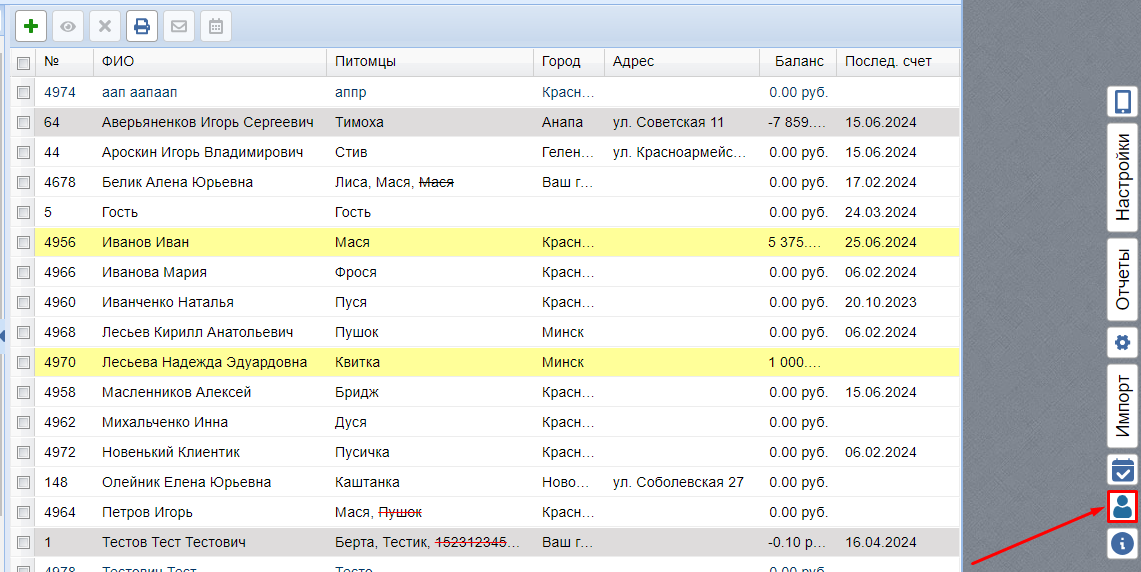The height and width of the screenshot is (572, 1141).
Task: Click the calendar icon in top toolbar
Action: [215, 26]
